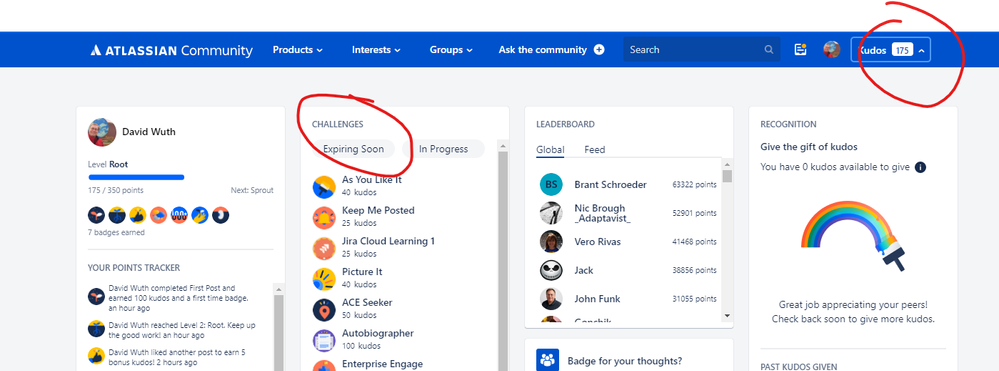Open the Picture It challenge
The height and width of the screenshot is (371, 999).
[362, 272]
